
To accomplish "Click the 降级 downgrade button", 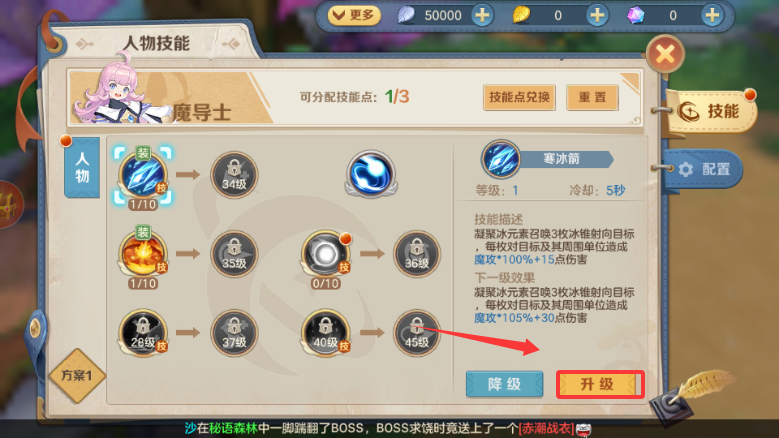I will [504, 384].
